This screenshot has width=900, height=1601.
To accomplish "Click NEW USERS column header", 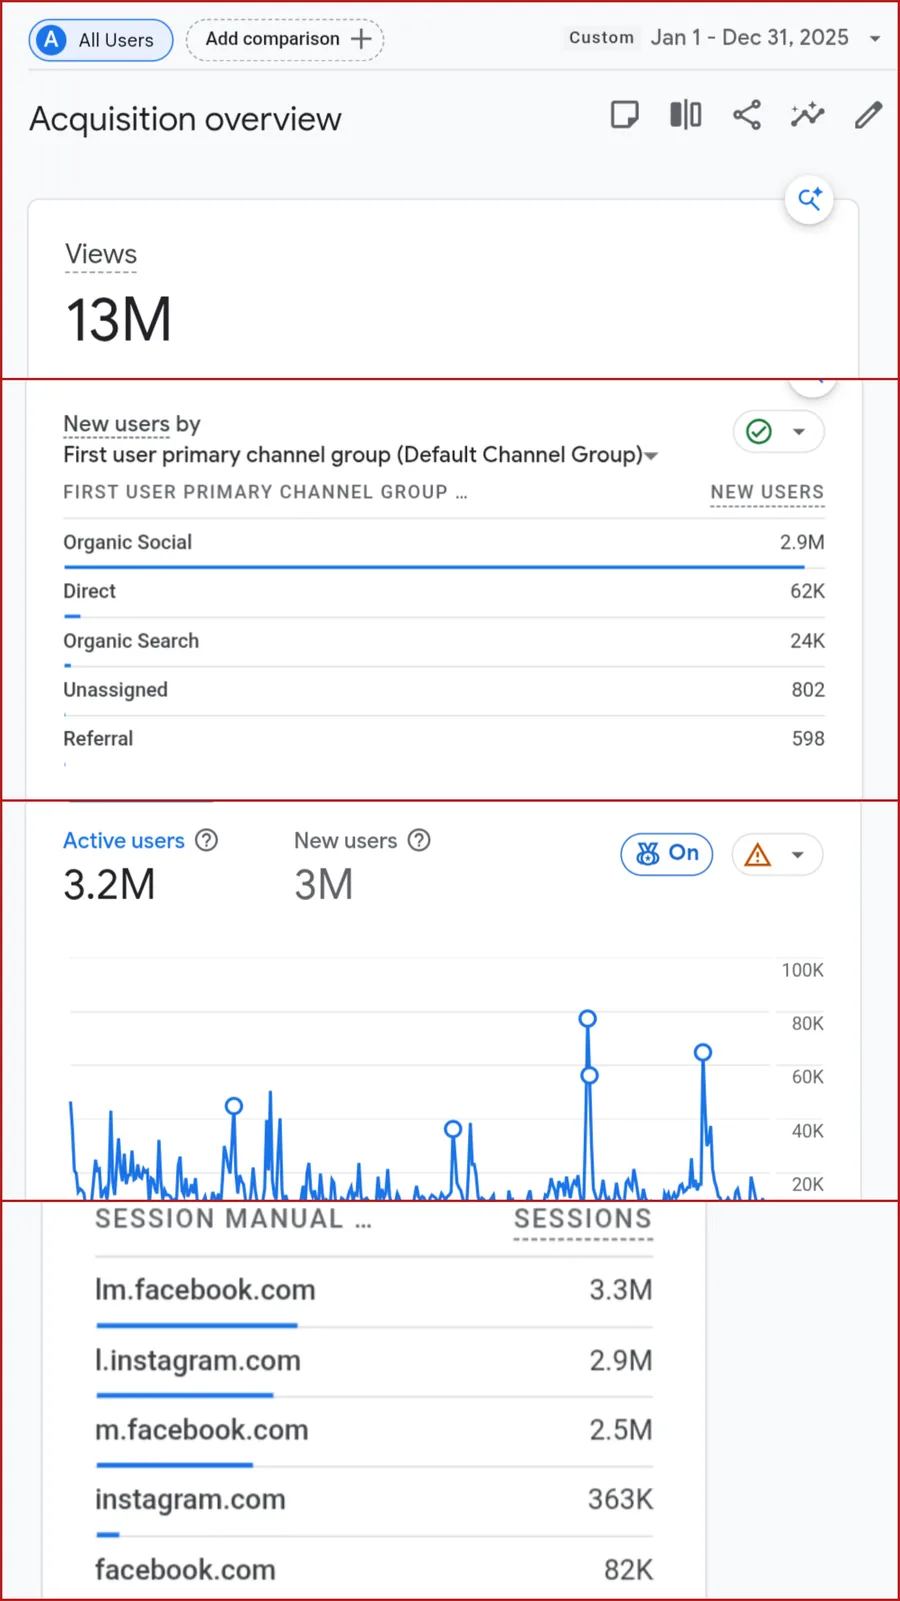I will pos(767,492).
